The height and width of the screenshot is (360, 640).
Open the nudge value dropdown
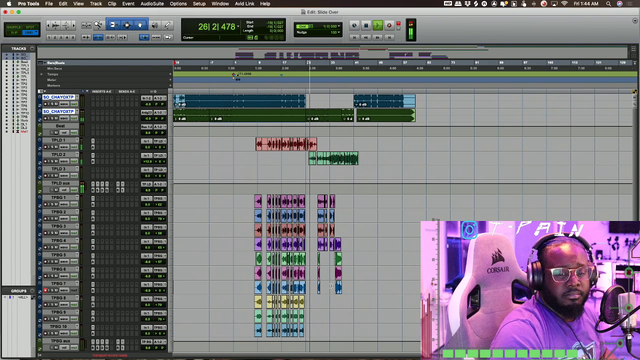click(x=339, y=32)
